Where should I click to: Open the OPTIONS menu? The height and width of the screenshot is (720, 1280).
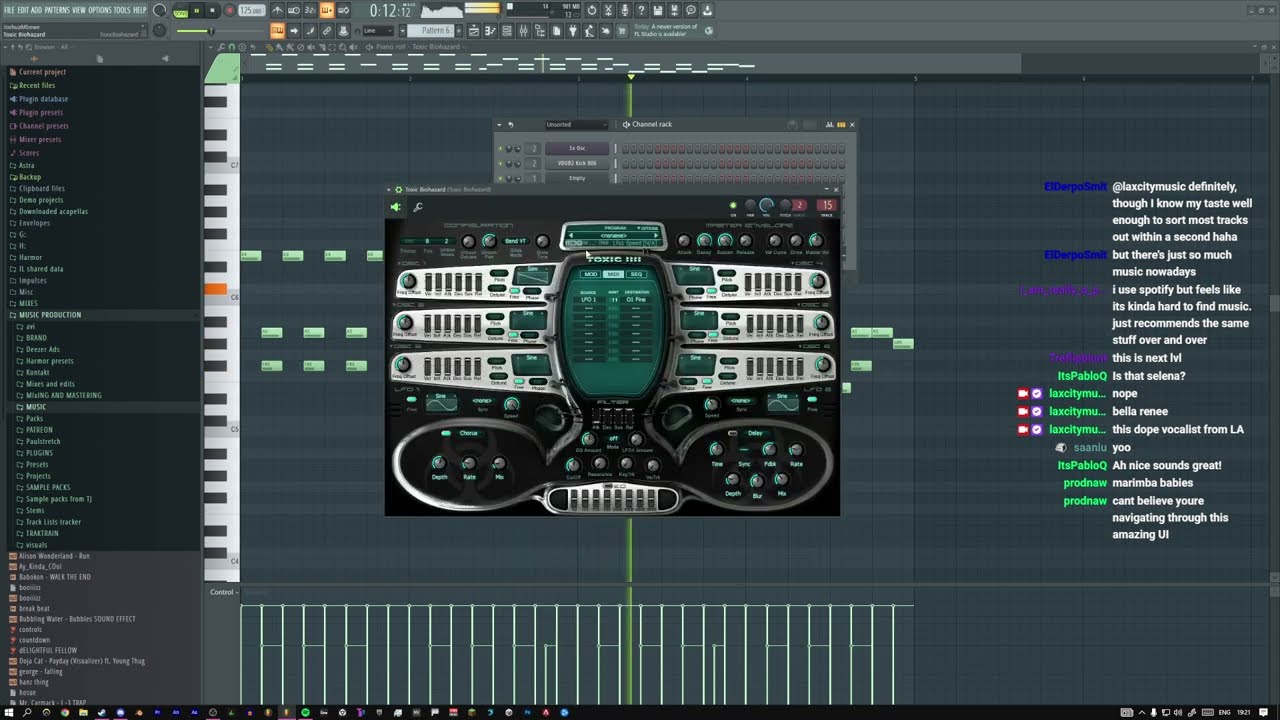pos(100,10)
